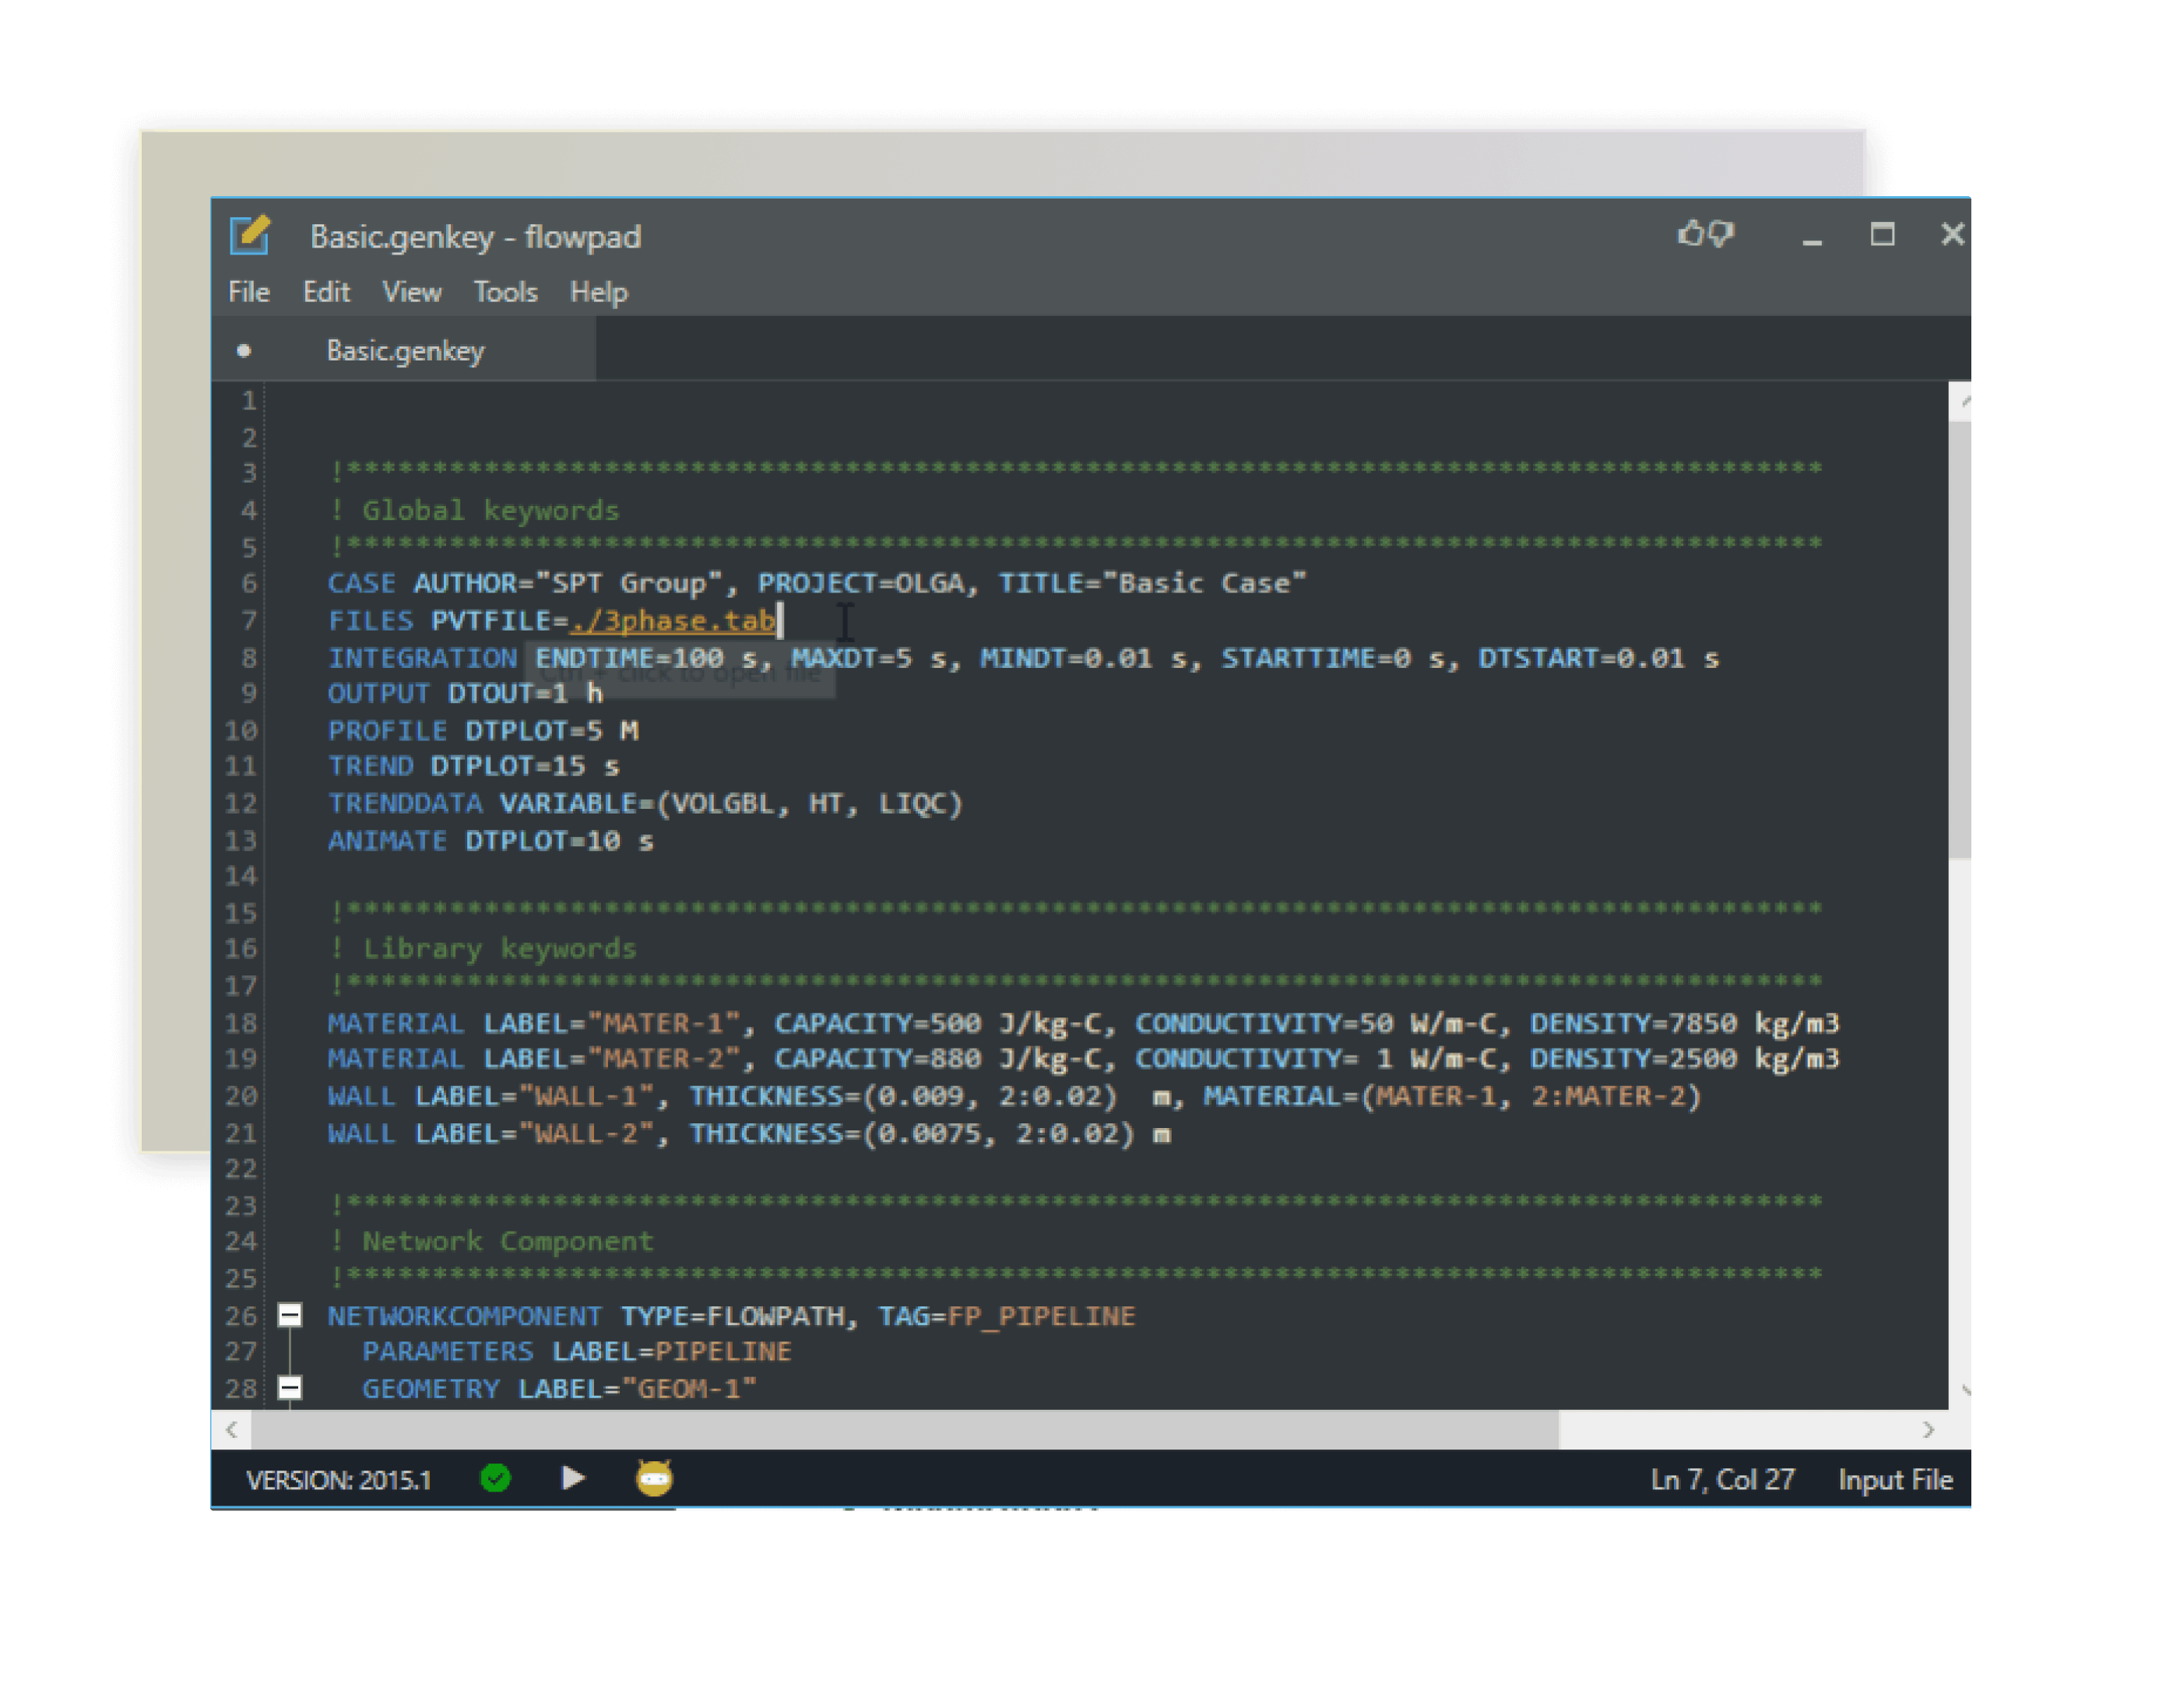2180x1708 pixels.
Task: Click line number 22 in the gutter
Action: tap(240, 1169)
